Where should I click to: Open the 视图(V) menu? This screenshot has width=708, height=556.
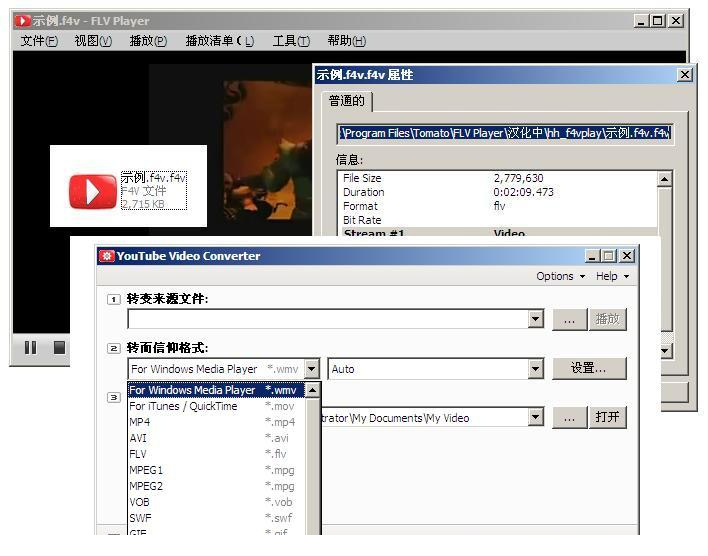click(x=93, y=41)
